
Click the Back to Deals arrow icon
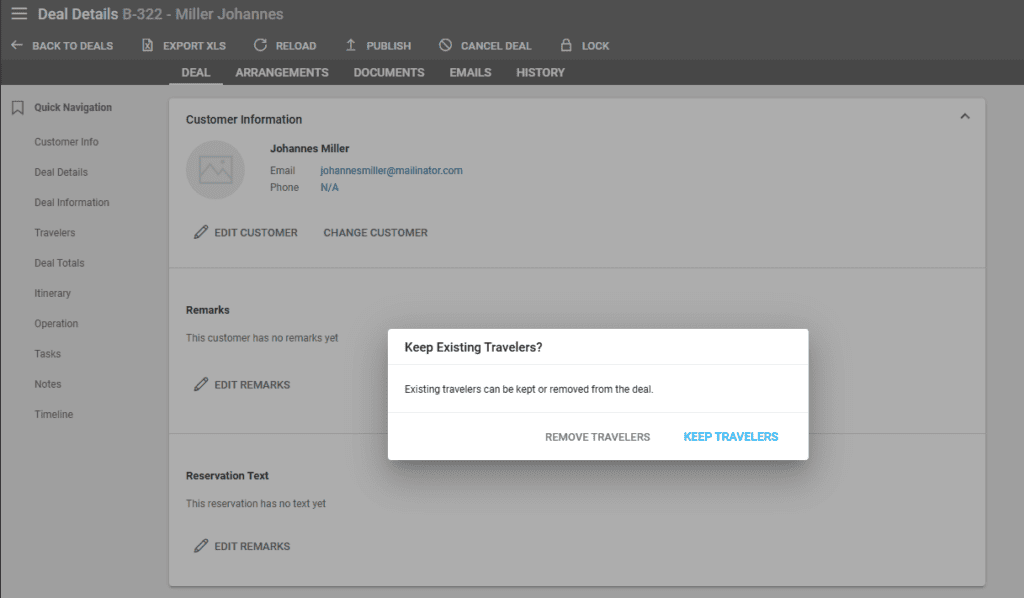click(17, 46)
